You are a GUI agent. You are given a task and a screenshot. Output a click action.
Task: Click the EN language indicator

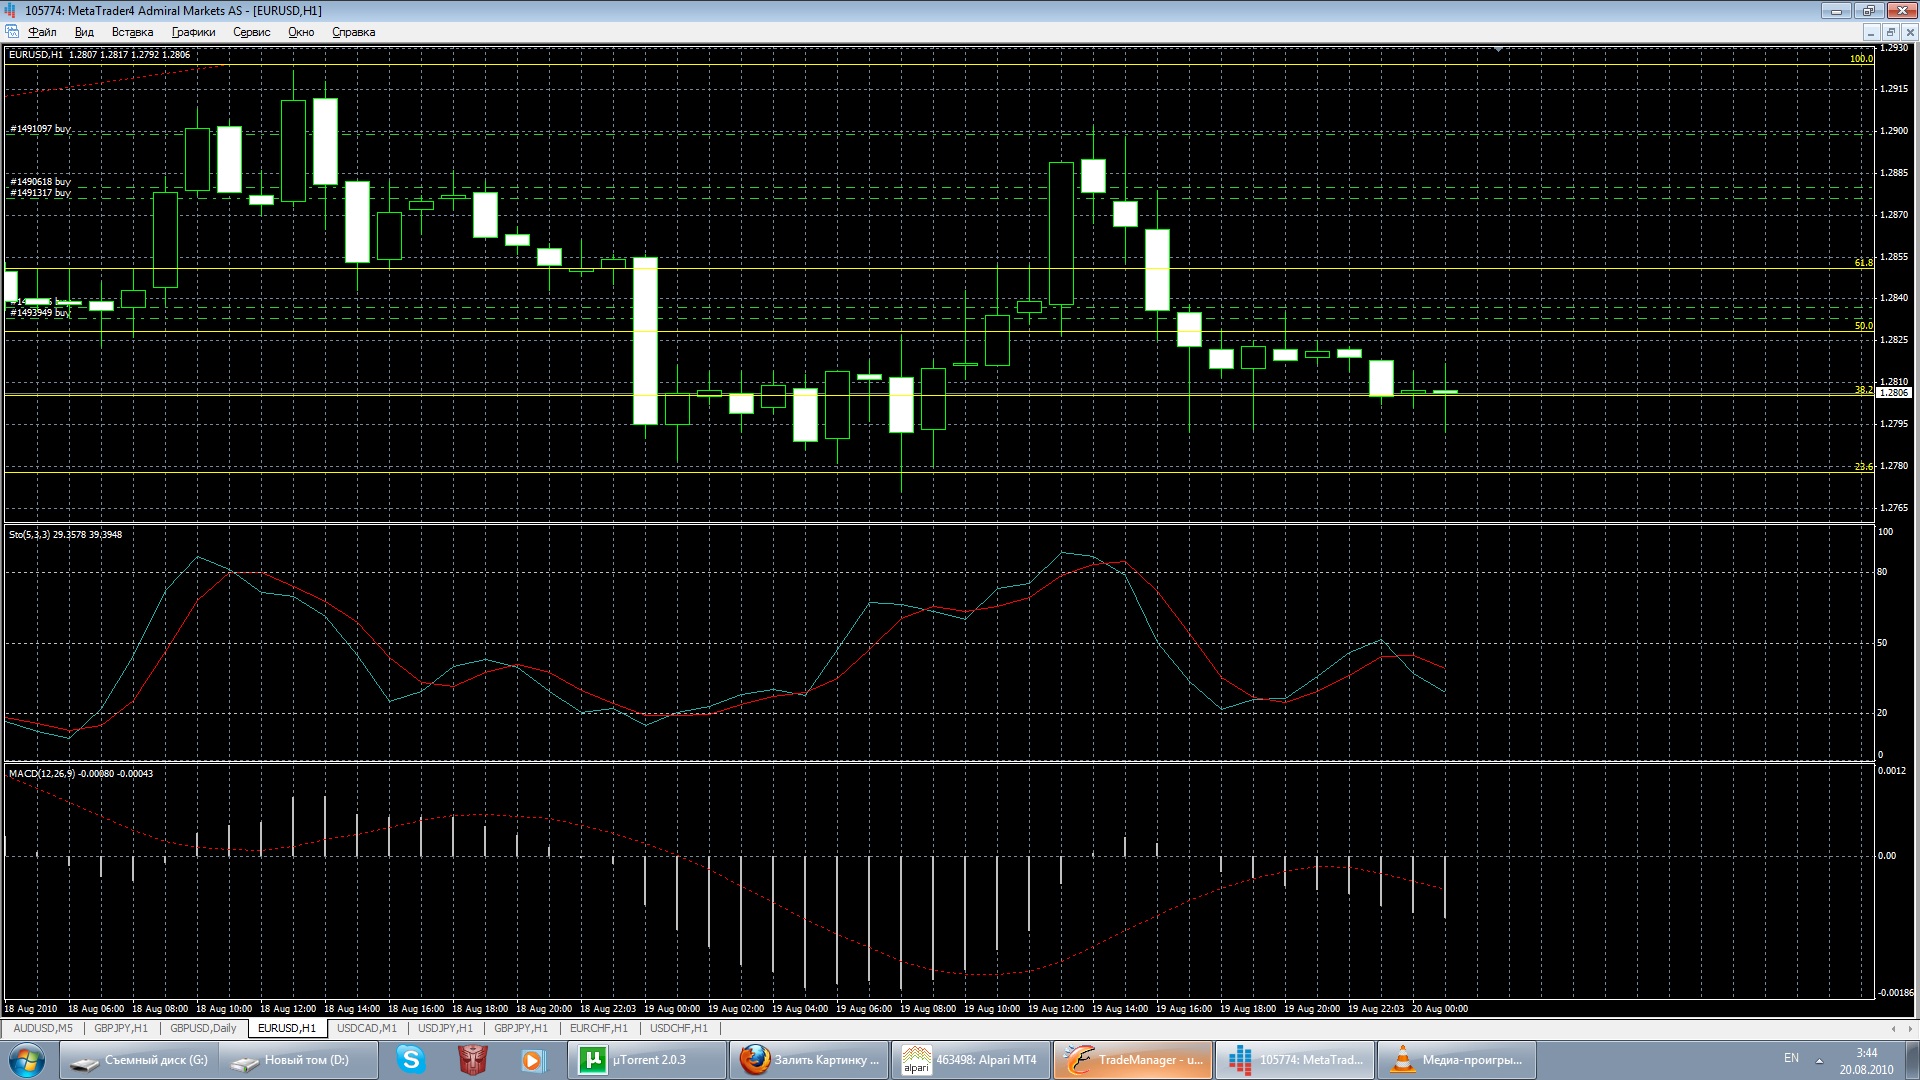click(1791, 1058)
